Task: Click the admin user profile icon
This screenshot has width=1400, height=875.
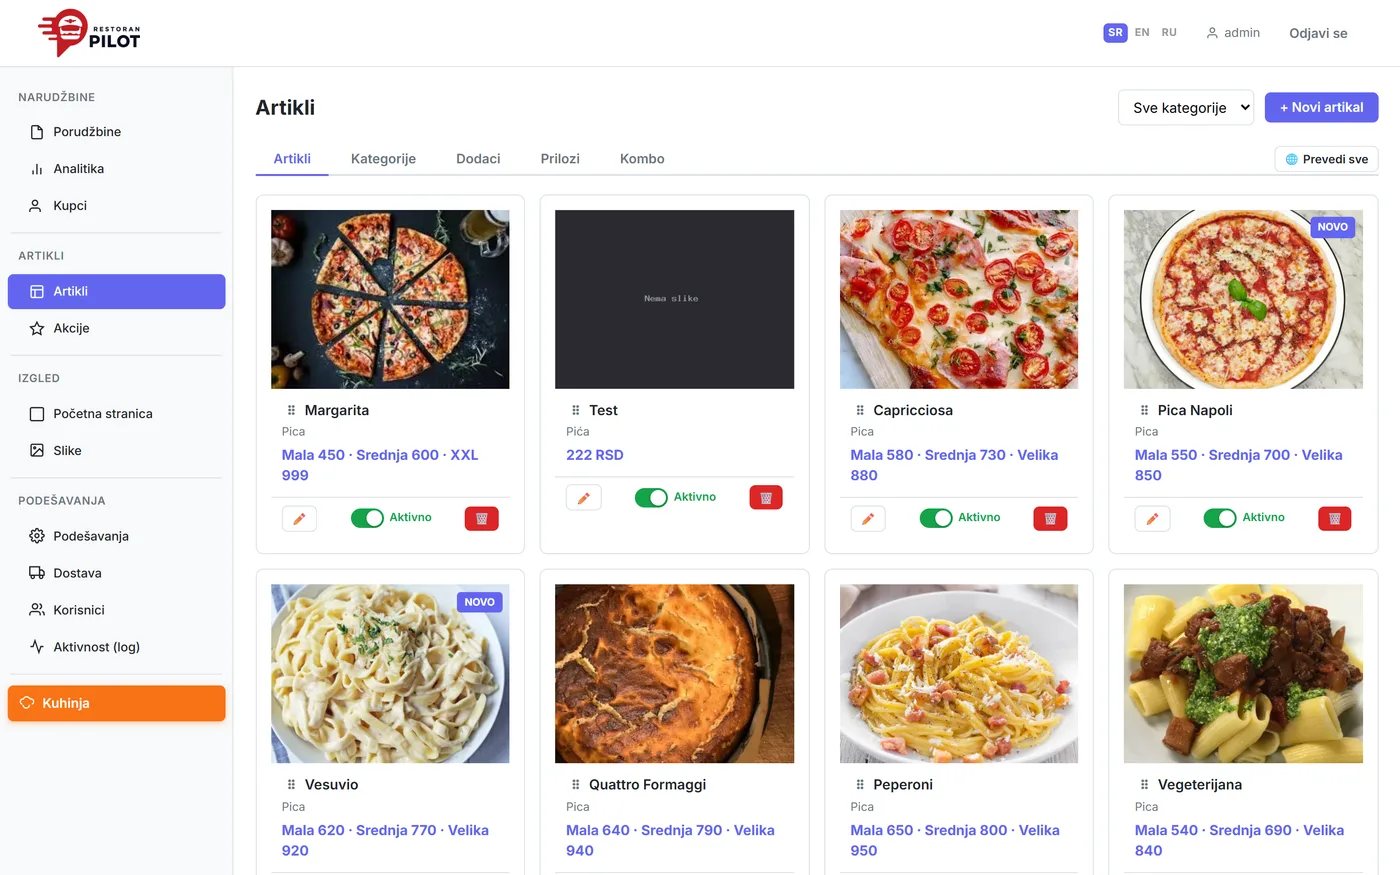Action: point(1212,33)
